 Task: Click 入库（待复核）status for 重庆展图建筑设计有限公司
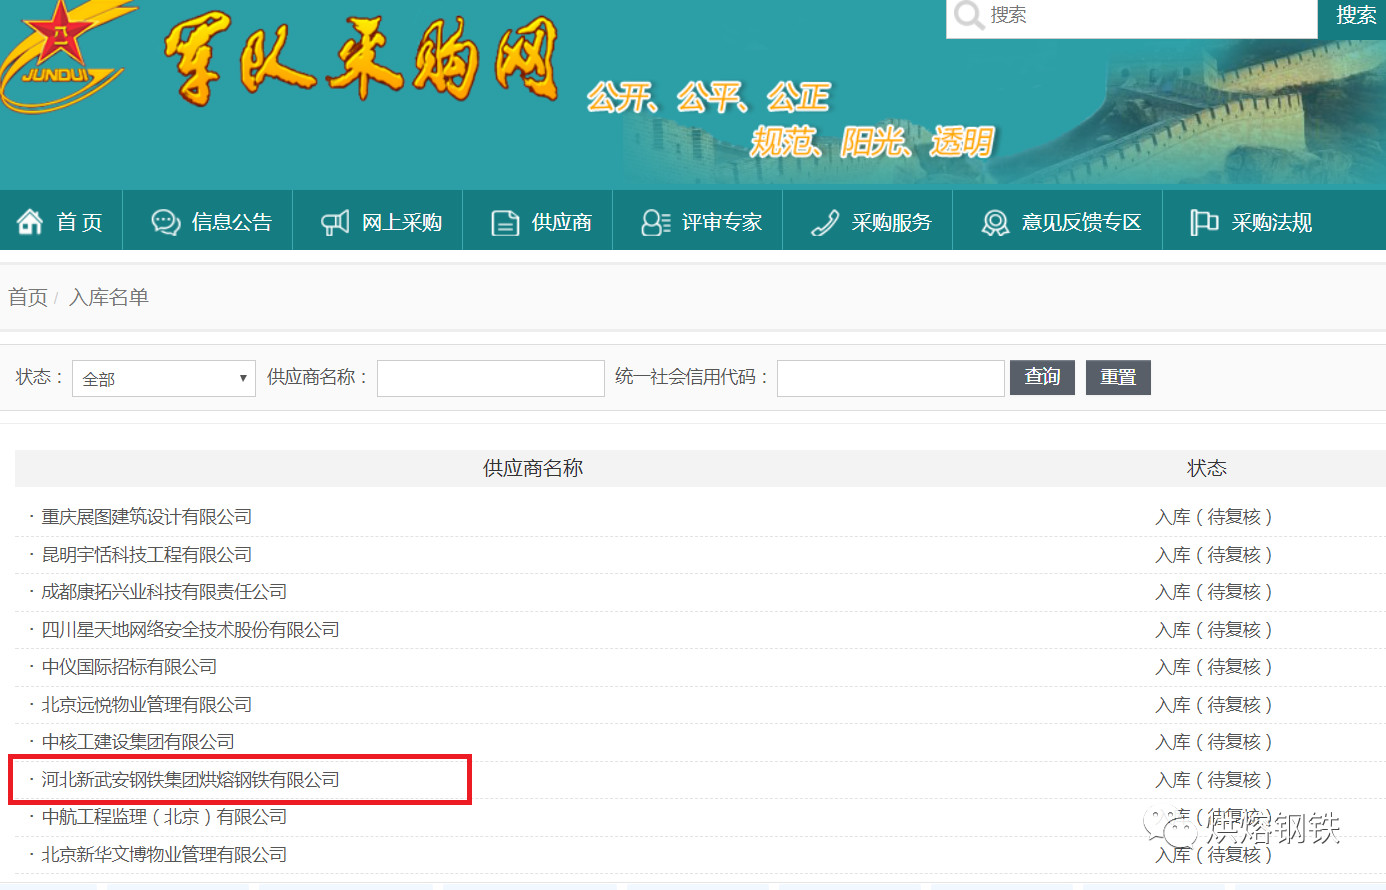1214,517
